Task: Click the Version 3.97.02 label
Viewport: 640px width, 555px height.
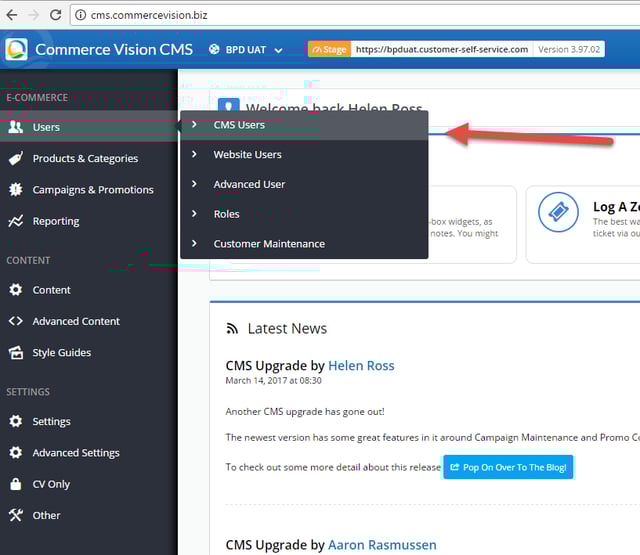Action: (569, 49)
